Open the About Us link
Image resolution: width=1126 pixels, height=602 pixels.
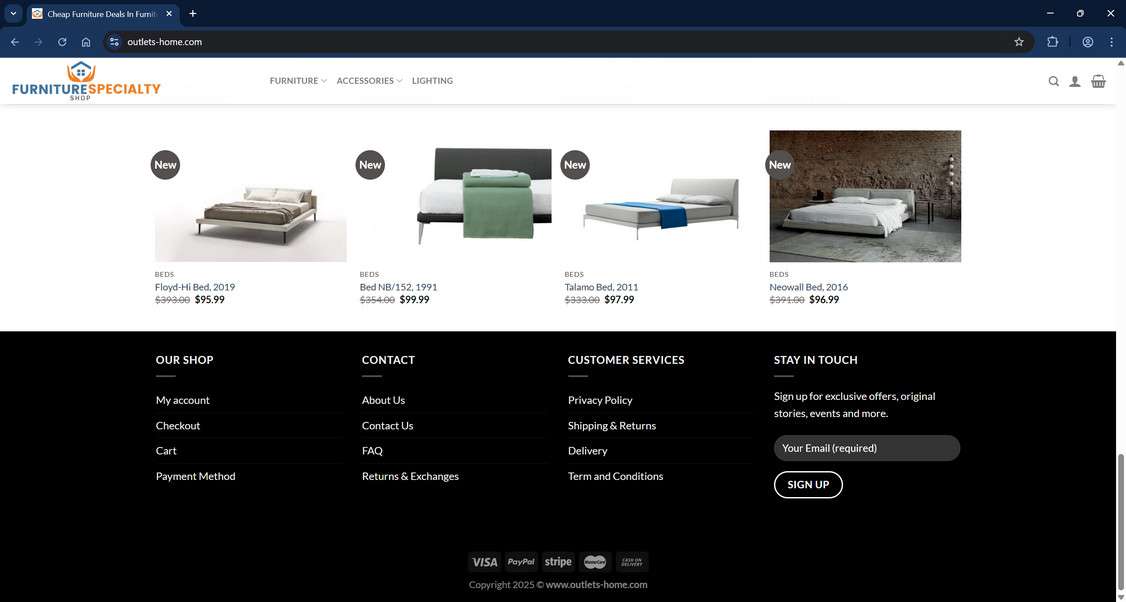(383, 400)
